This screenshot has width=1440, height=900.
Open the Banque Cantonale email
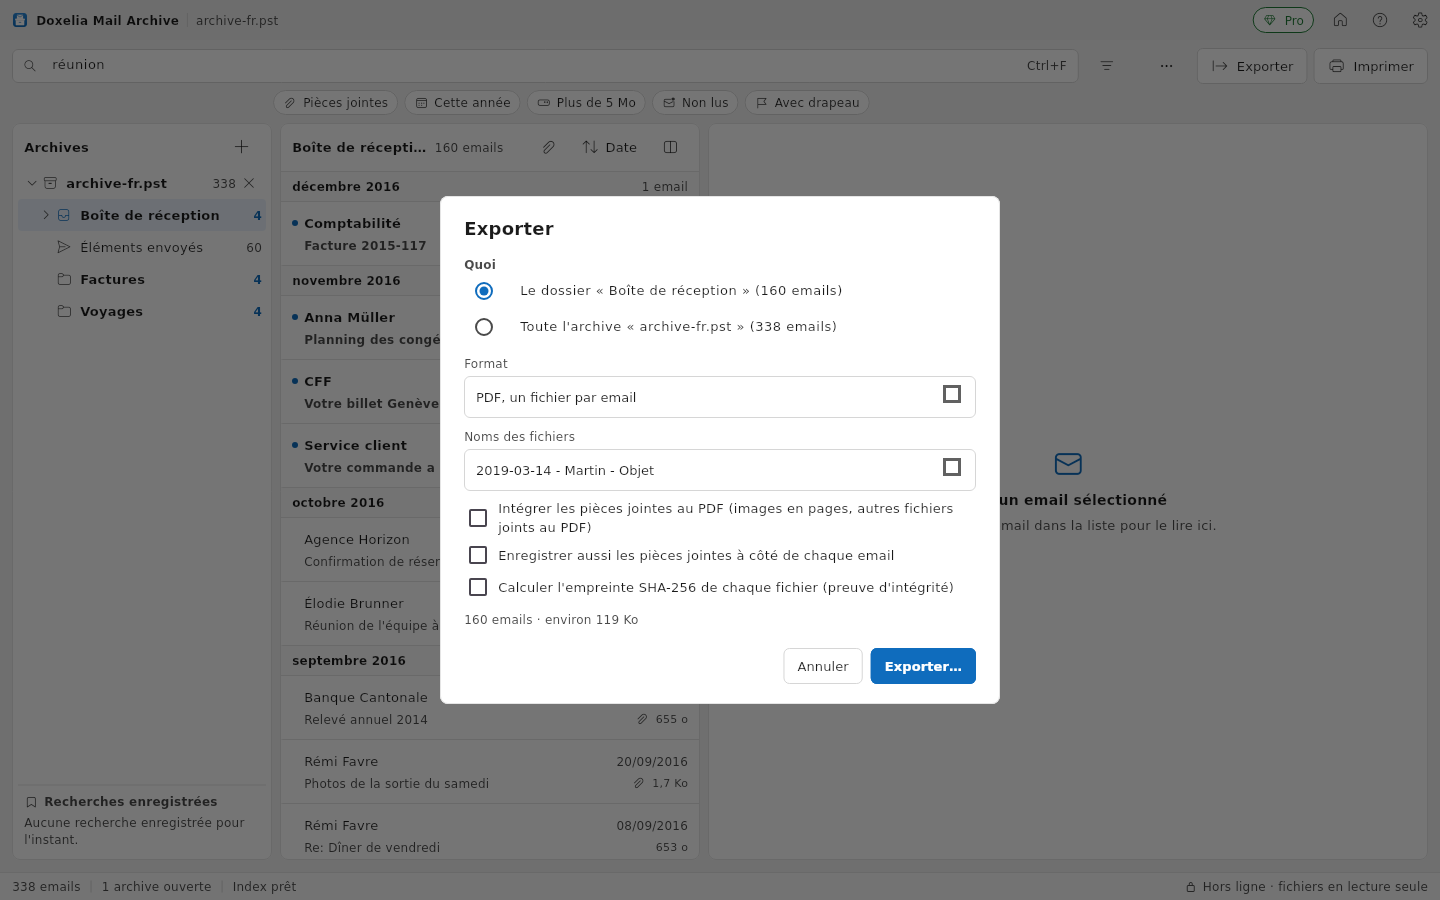(490, 708)
